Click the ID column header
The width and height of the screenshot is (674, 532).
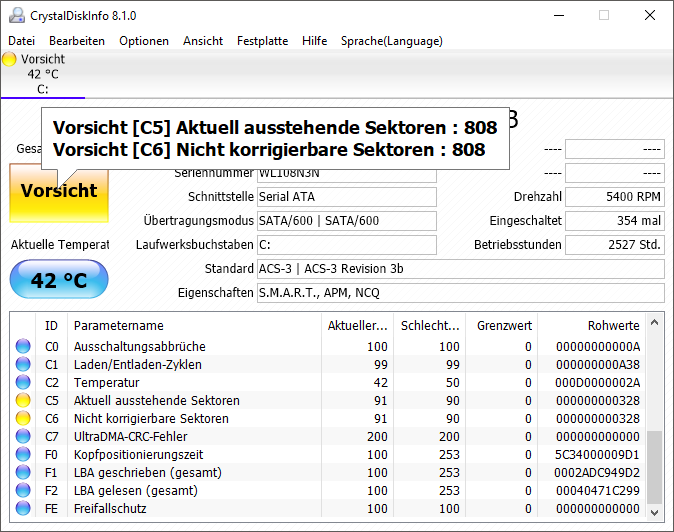point(51,326)
